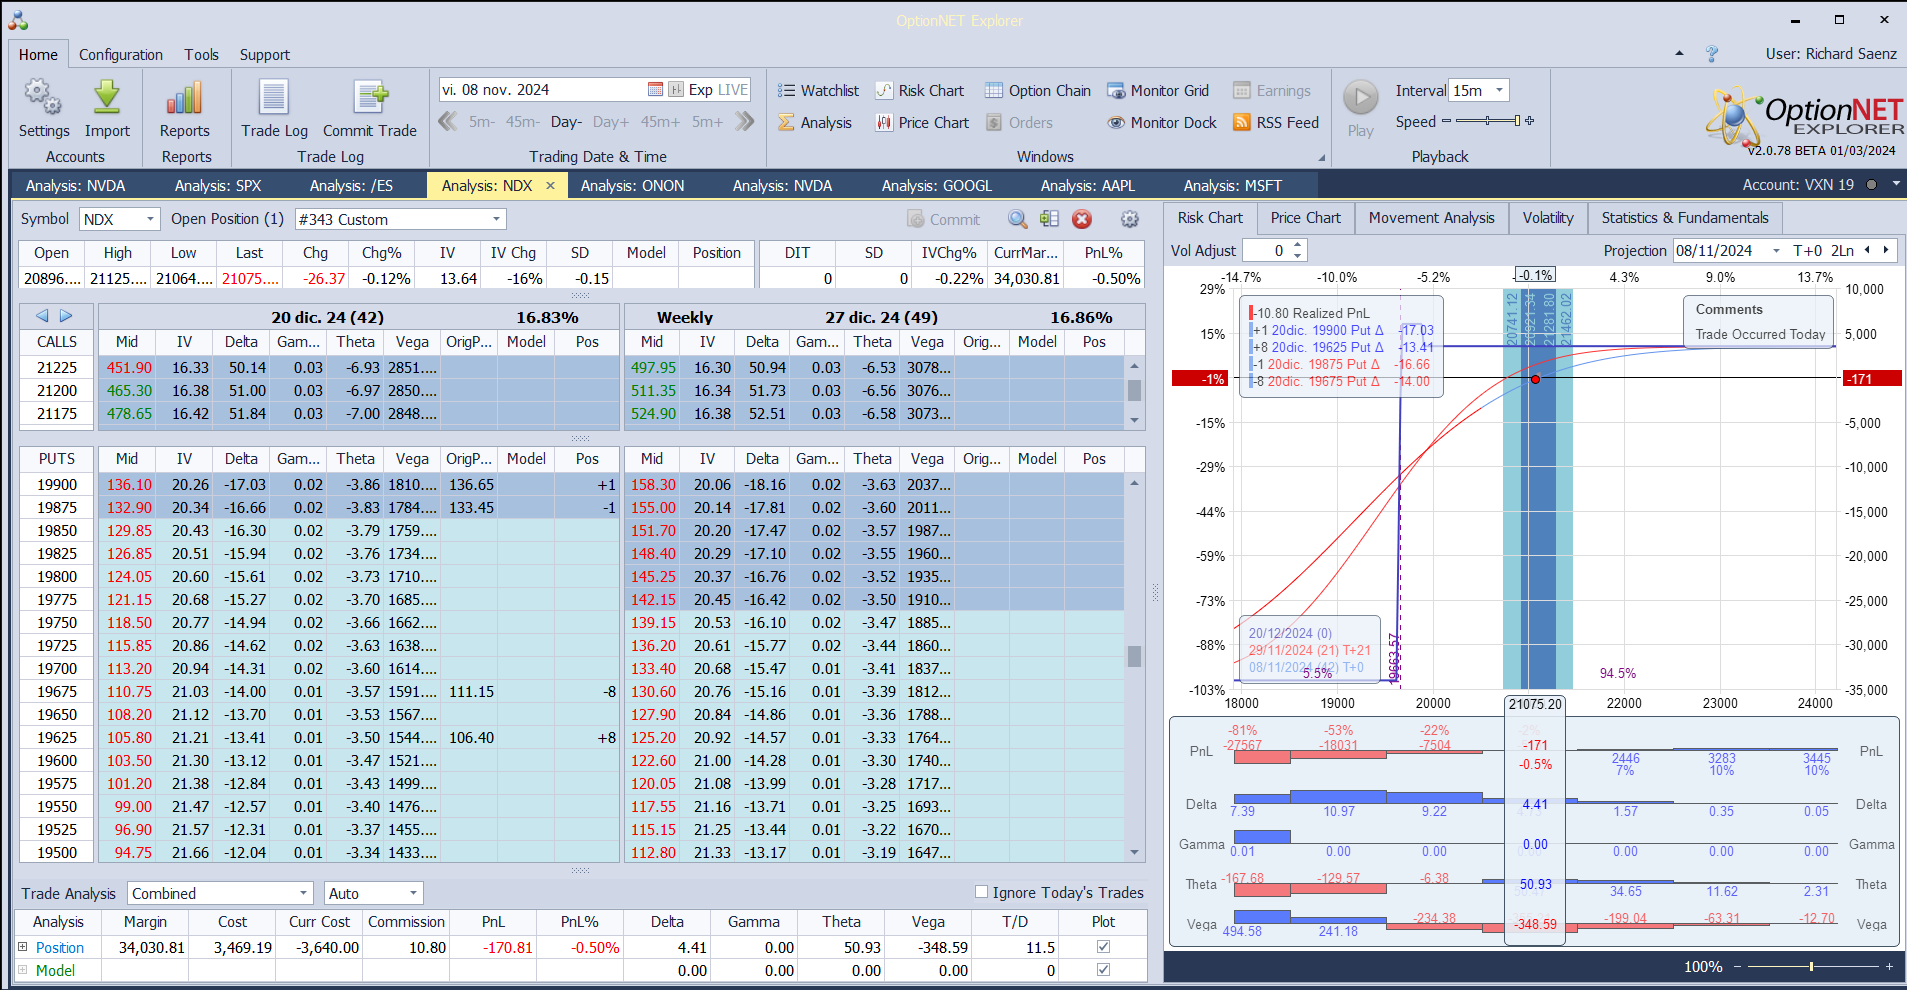Select the 19625 put strike row
This screenshot has width=1907, height=990.
(x=320, y=737)
